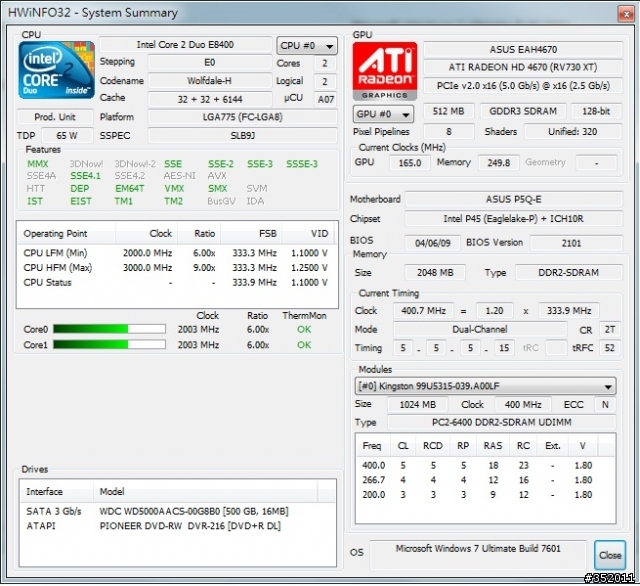Click the Operating Point column header

click(66, 234)
